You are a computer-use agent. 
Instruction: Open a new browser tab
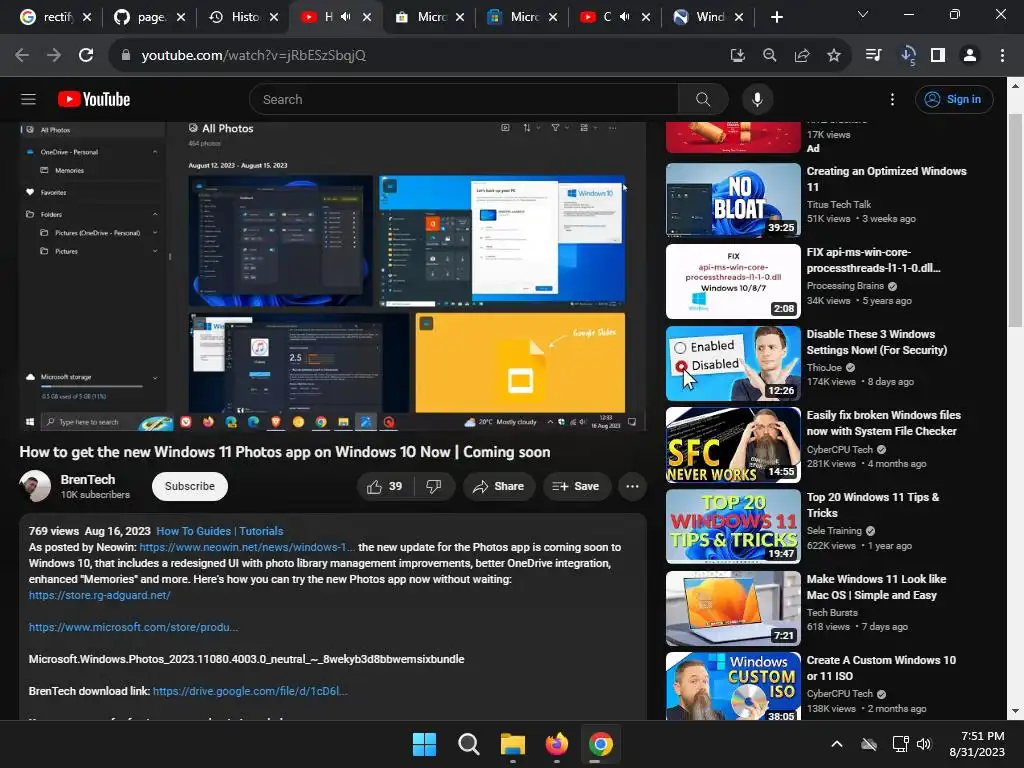click(x=776, y=17)
